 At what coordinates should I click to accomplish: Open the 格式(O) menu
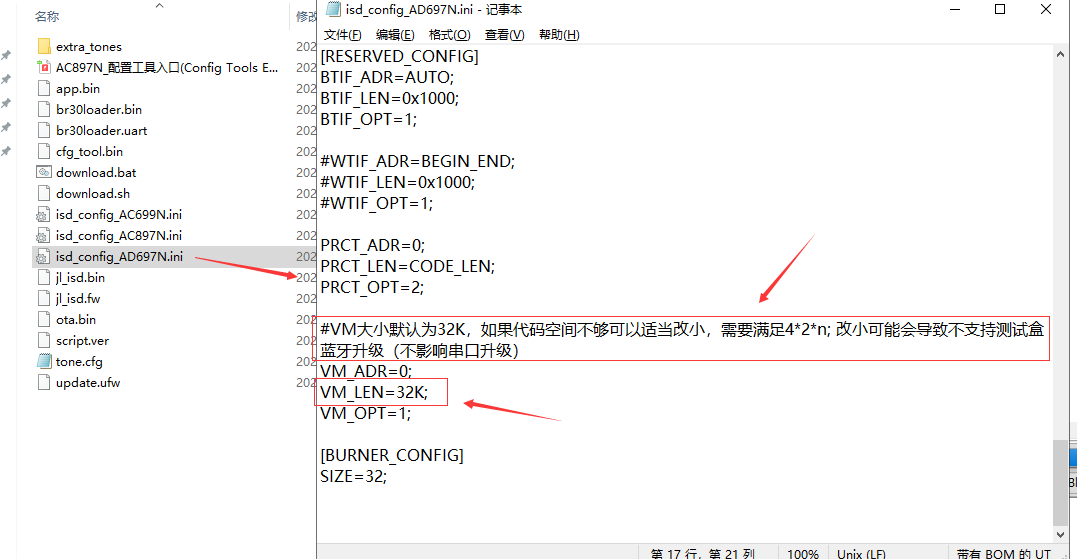(449, 35)
